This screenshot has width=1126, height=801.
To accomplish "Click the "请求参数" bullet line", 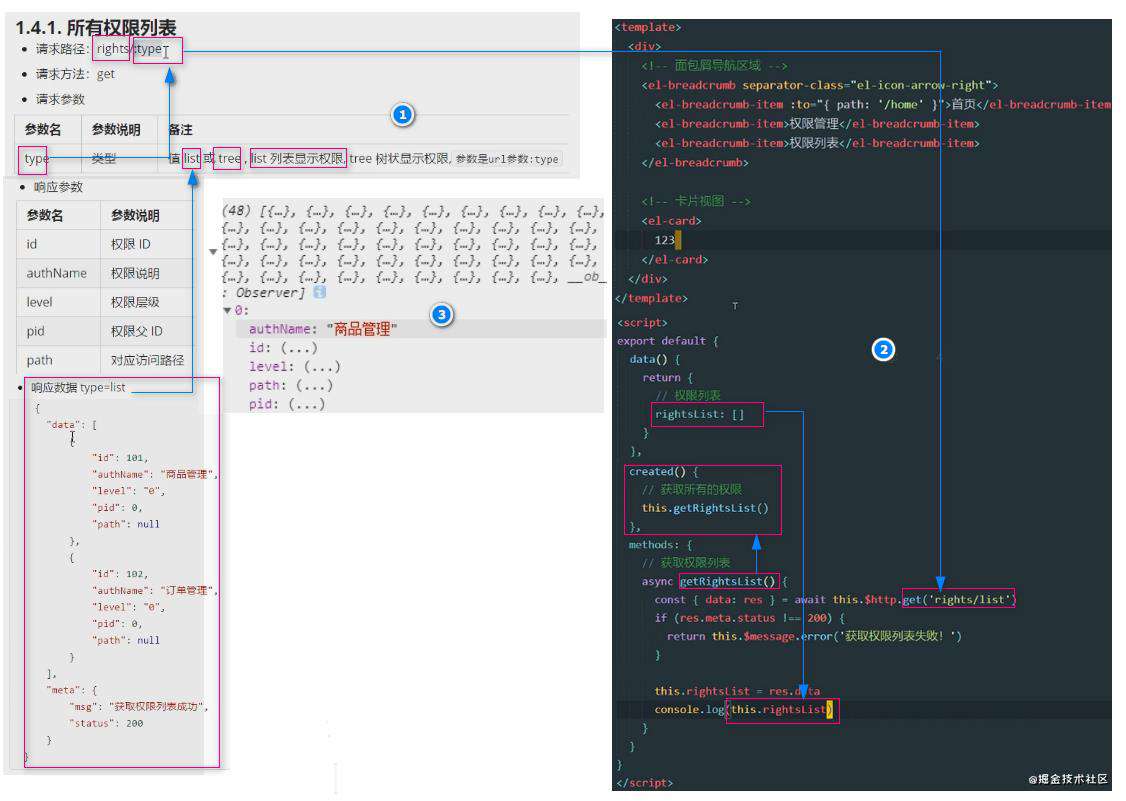I will [x=60, y=99].
